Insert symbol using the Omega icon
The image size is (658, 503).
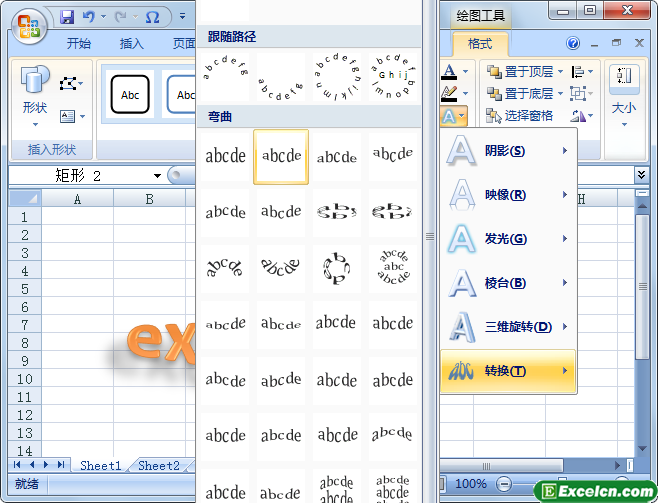[x=152, y=18]
